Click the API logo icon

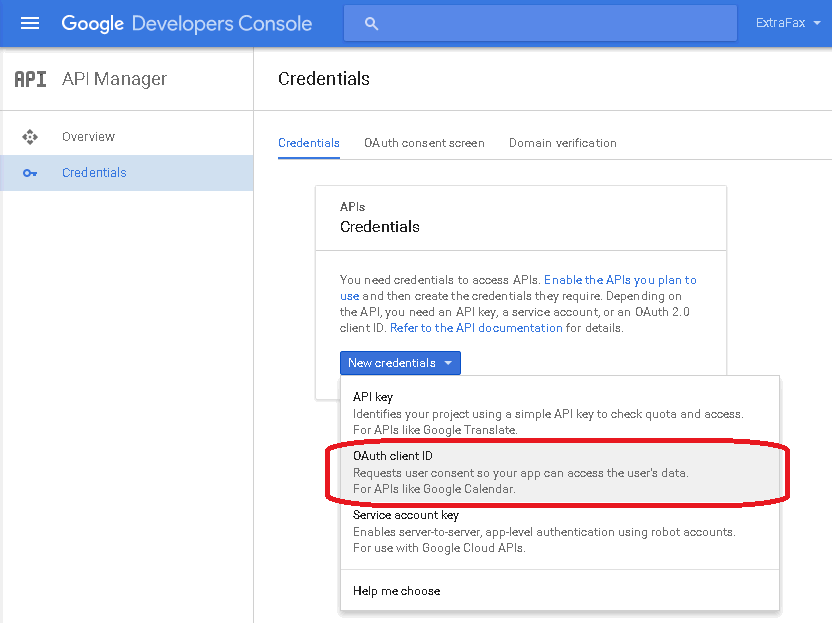(30, 79)
